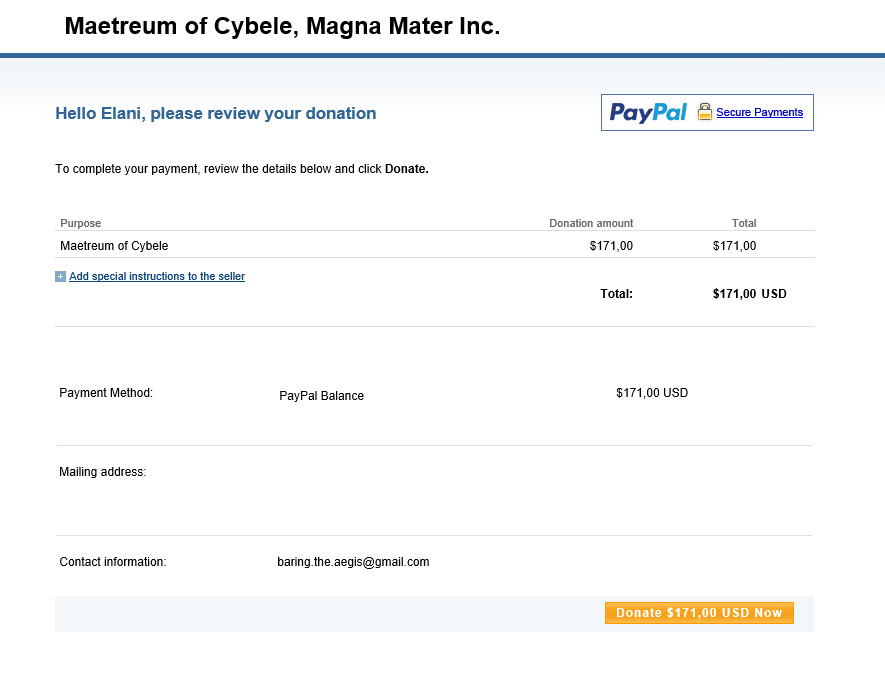The width and height of the screenshot is (885, 675).
Task: Click the bold $171,00 USD total amount
Action: [749, 294]
